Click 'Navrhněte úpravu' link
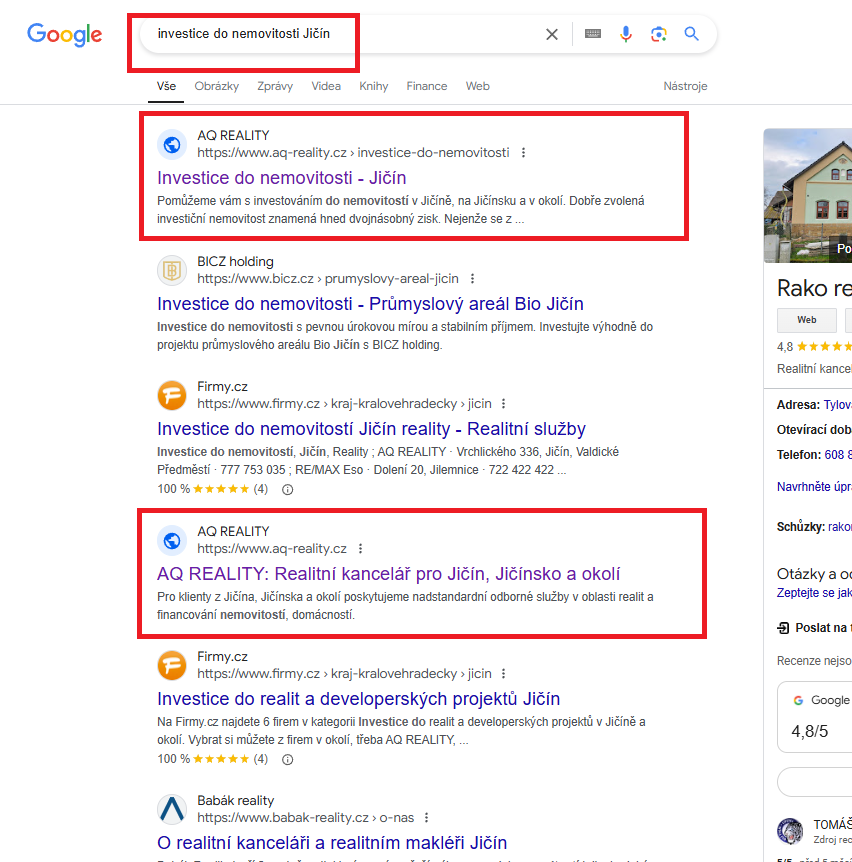Viewport: 852px width, 862px height. click(814, 487)
